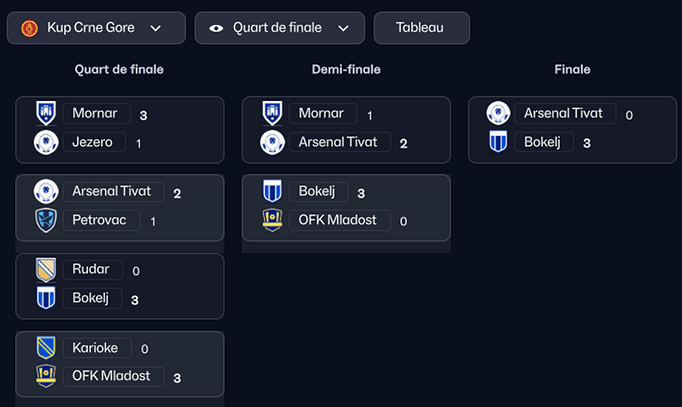682x407 pixels.
Task: Open the Quart de finale round dropdown
Action: click(x=280, y=28)
